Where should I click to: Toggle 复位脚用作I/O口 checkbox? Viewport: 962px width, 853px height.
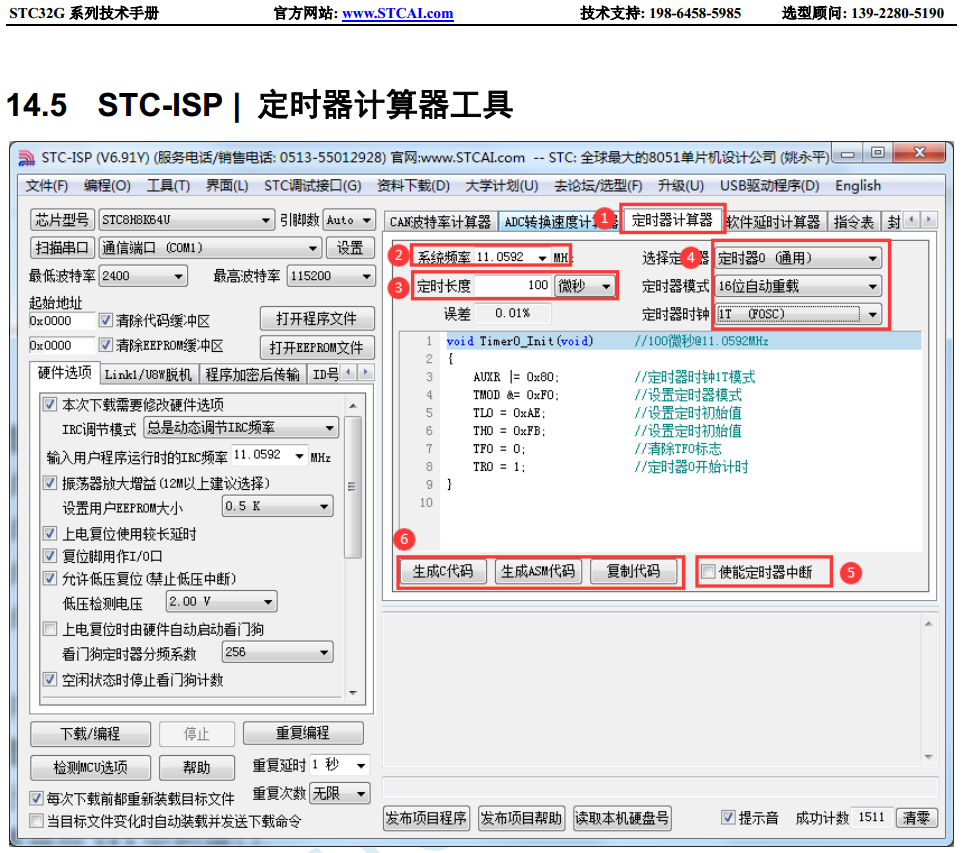50,556
